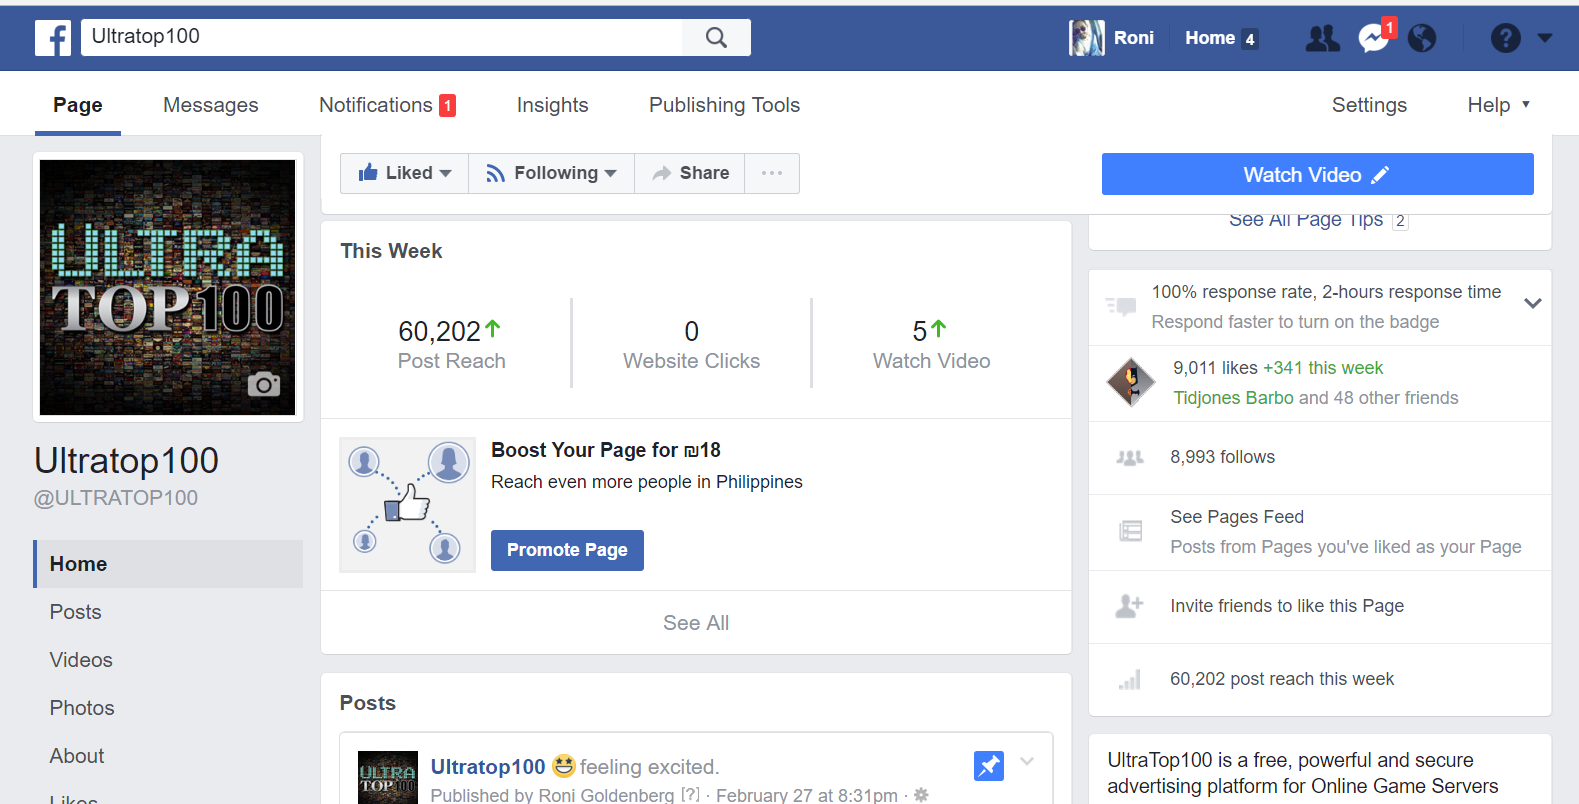Click the Pages Feed icon
The image size is (1579, 804).
[x=1130, y=531]
